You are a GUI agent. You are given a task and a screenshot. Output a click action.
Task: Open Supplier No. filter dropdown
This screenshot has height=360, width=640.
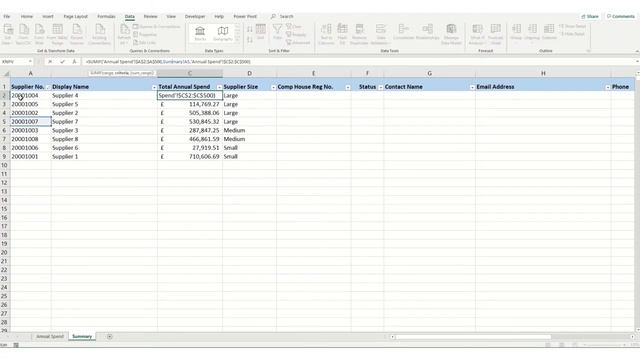point(48,87)
